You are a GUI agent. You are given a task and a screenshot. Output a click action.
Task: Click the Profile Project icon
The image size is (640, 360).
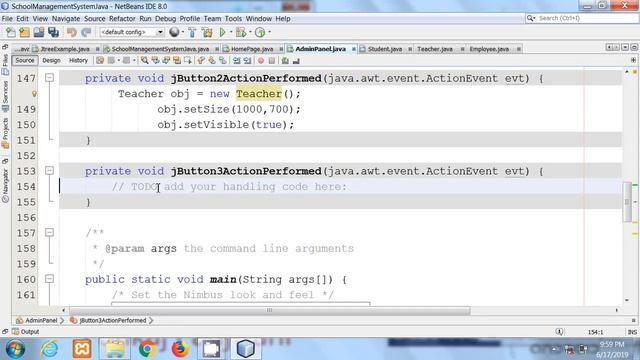260,32
